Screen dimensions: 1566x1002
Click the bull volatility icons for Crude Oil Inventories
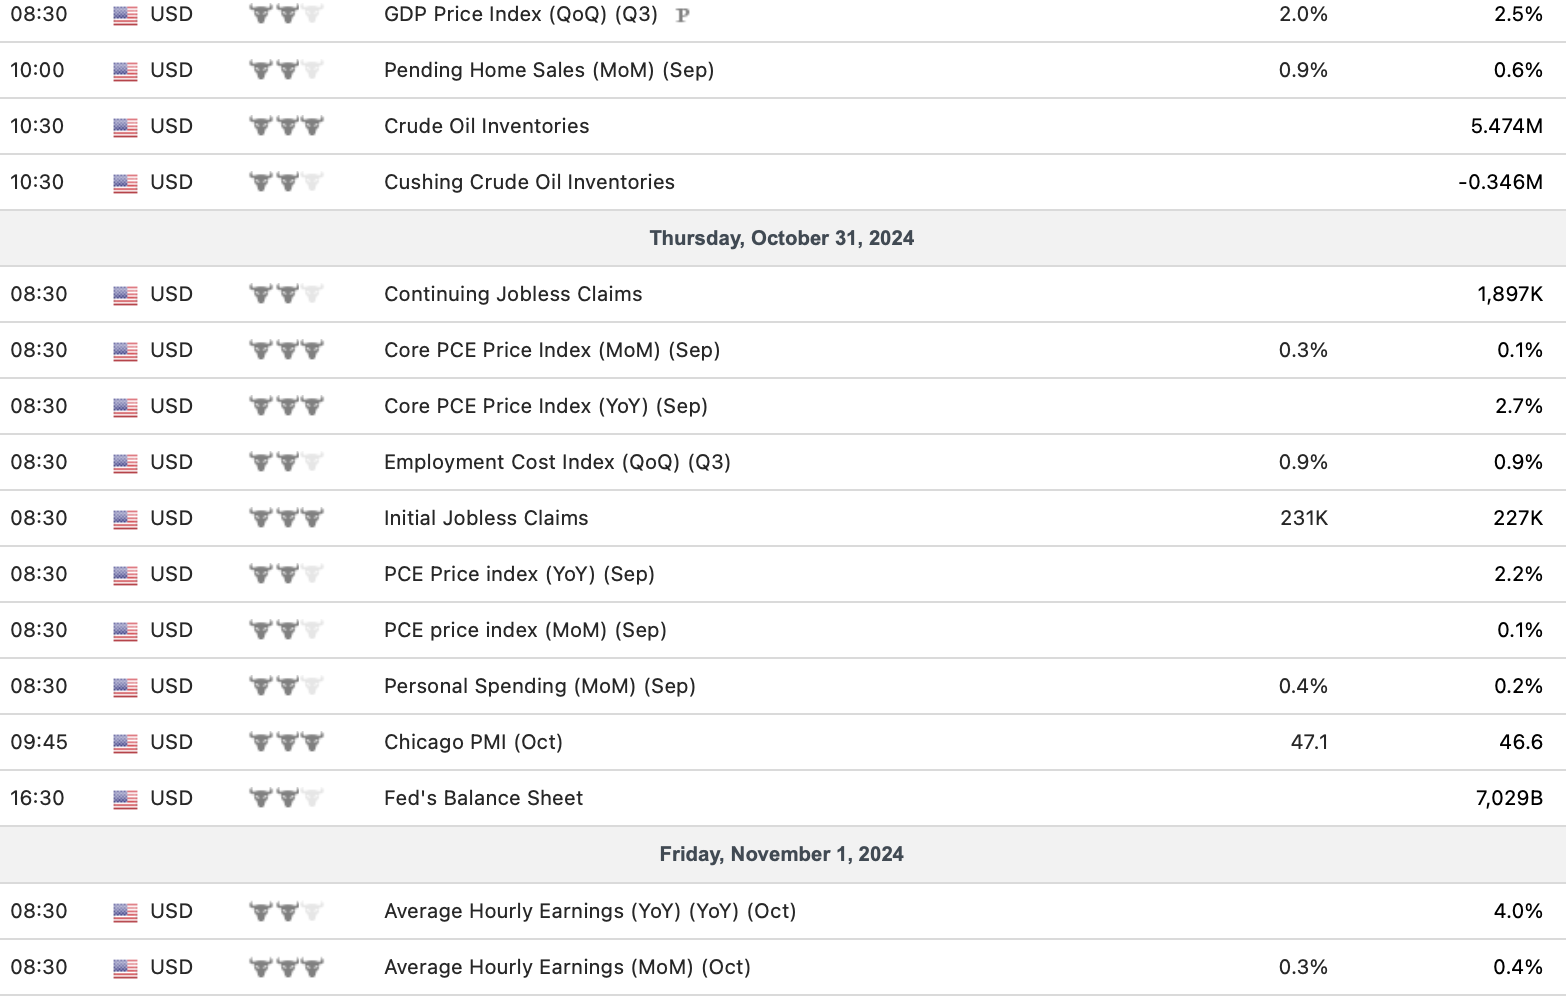pyautogui.click(x=286, y=127)
